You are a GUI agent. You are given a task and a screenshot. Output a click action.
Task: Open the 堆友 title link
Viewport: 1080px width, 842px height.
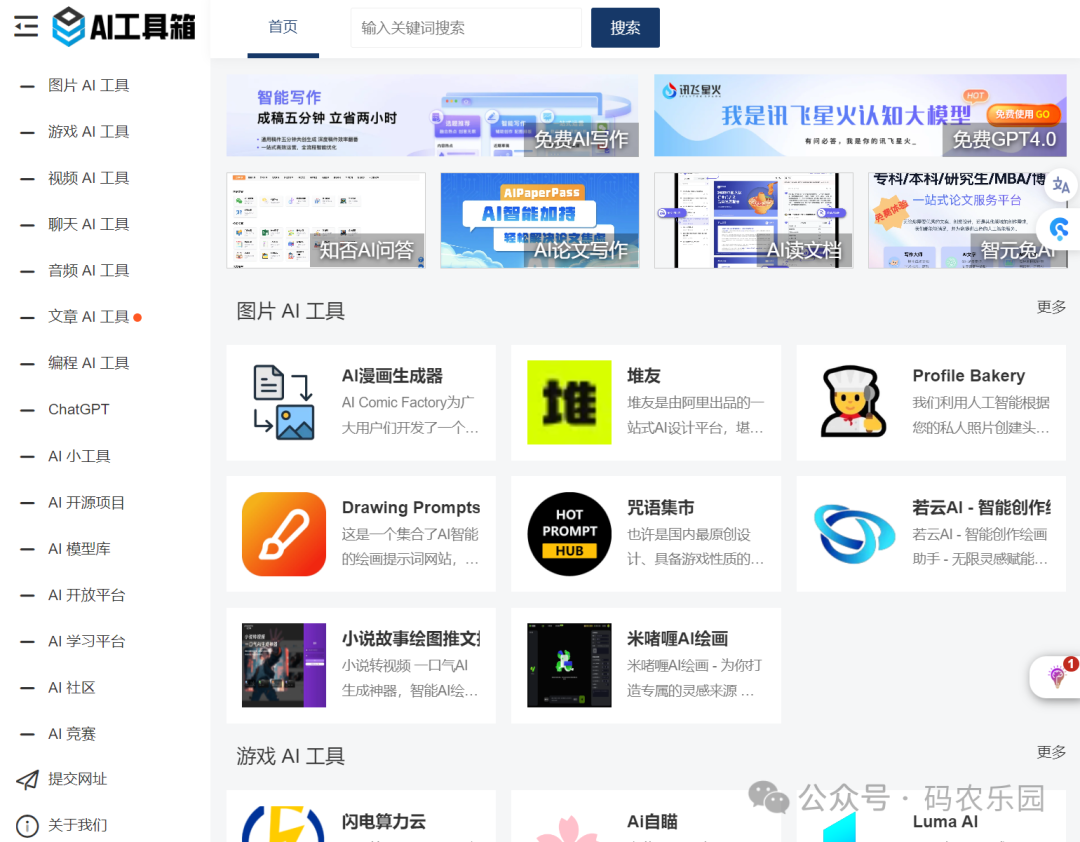point(644,376)
